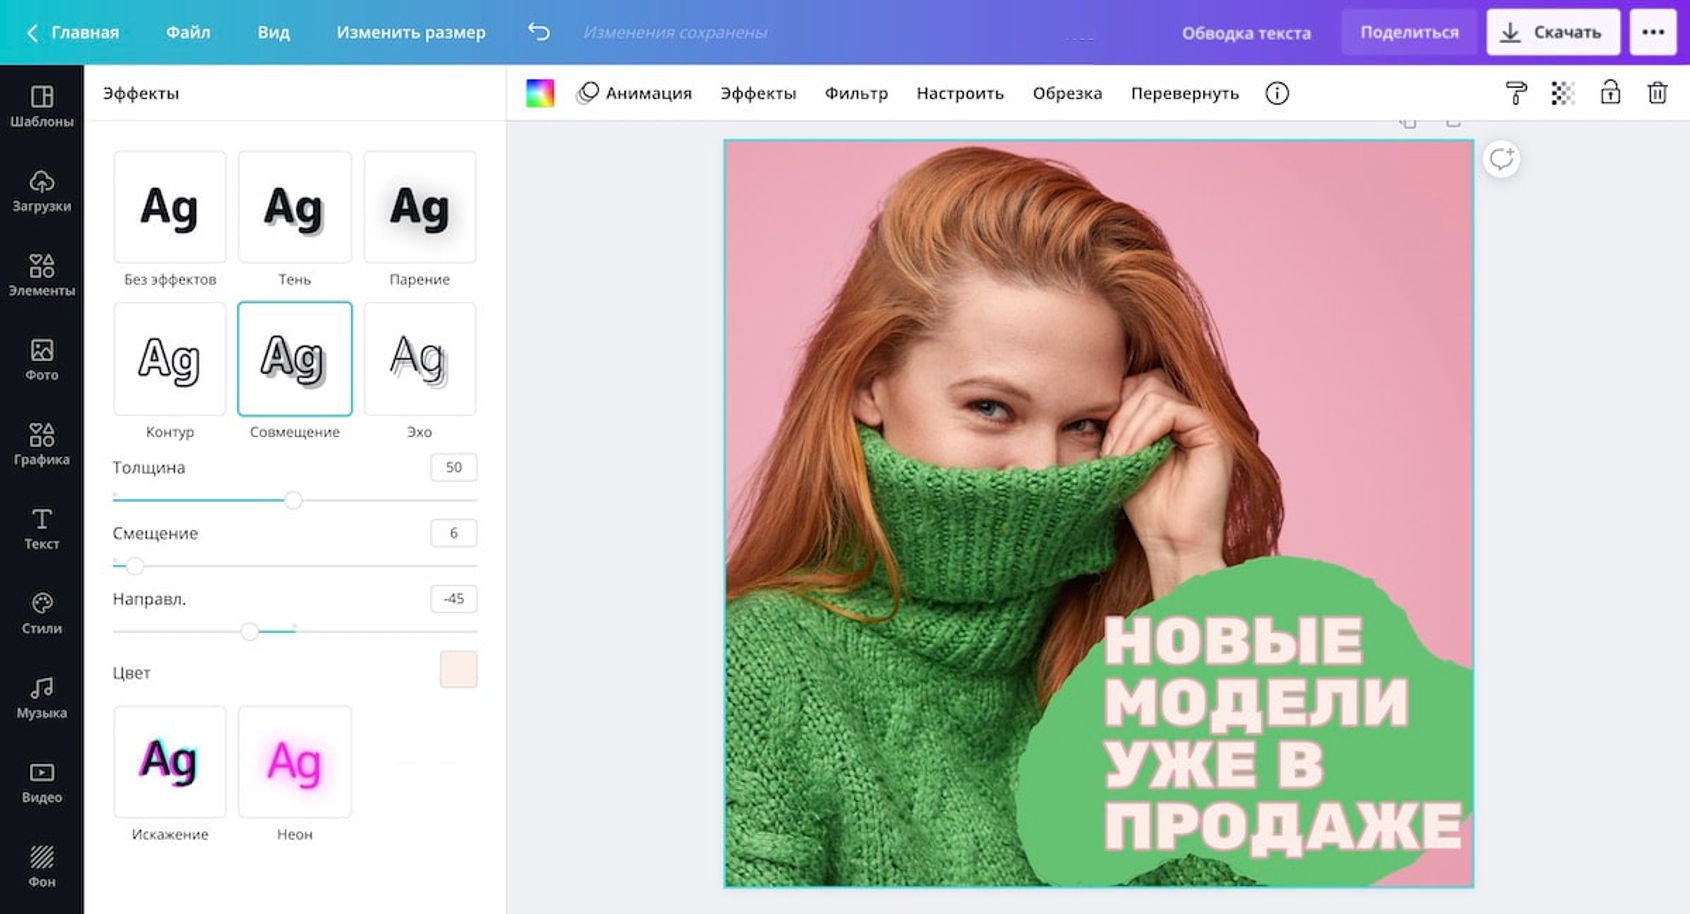
Task: Click the Поделиться button
Action: coord(1409,32)
